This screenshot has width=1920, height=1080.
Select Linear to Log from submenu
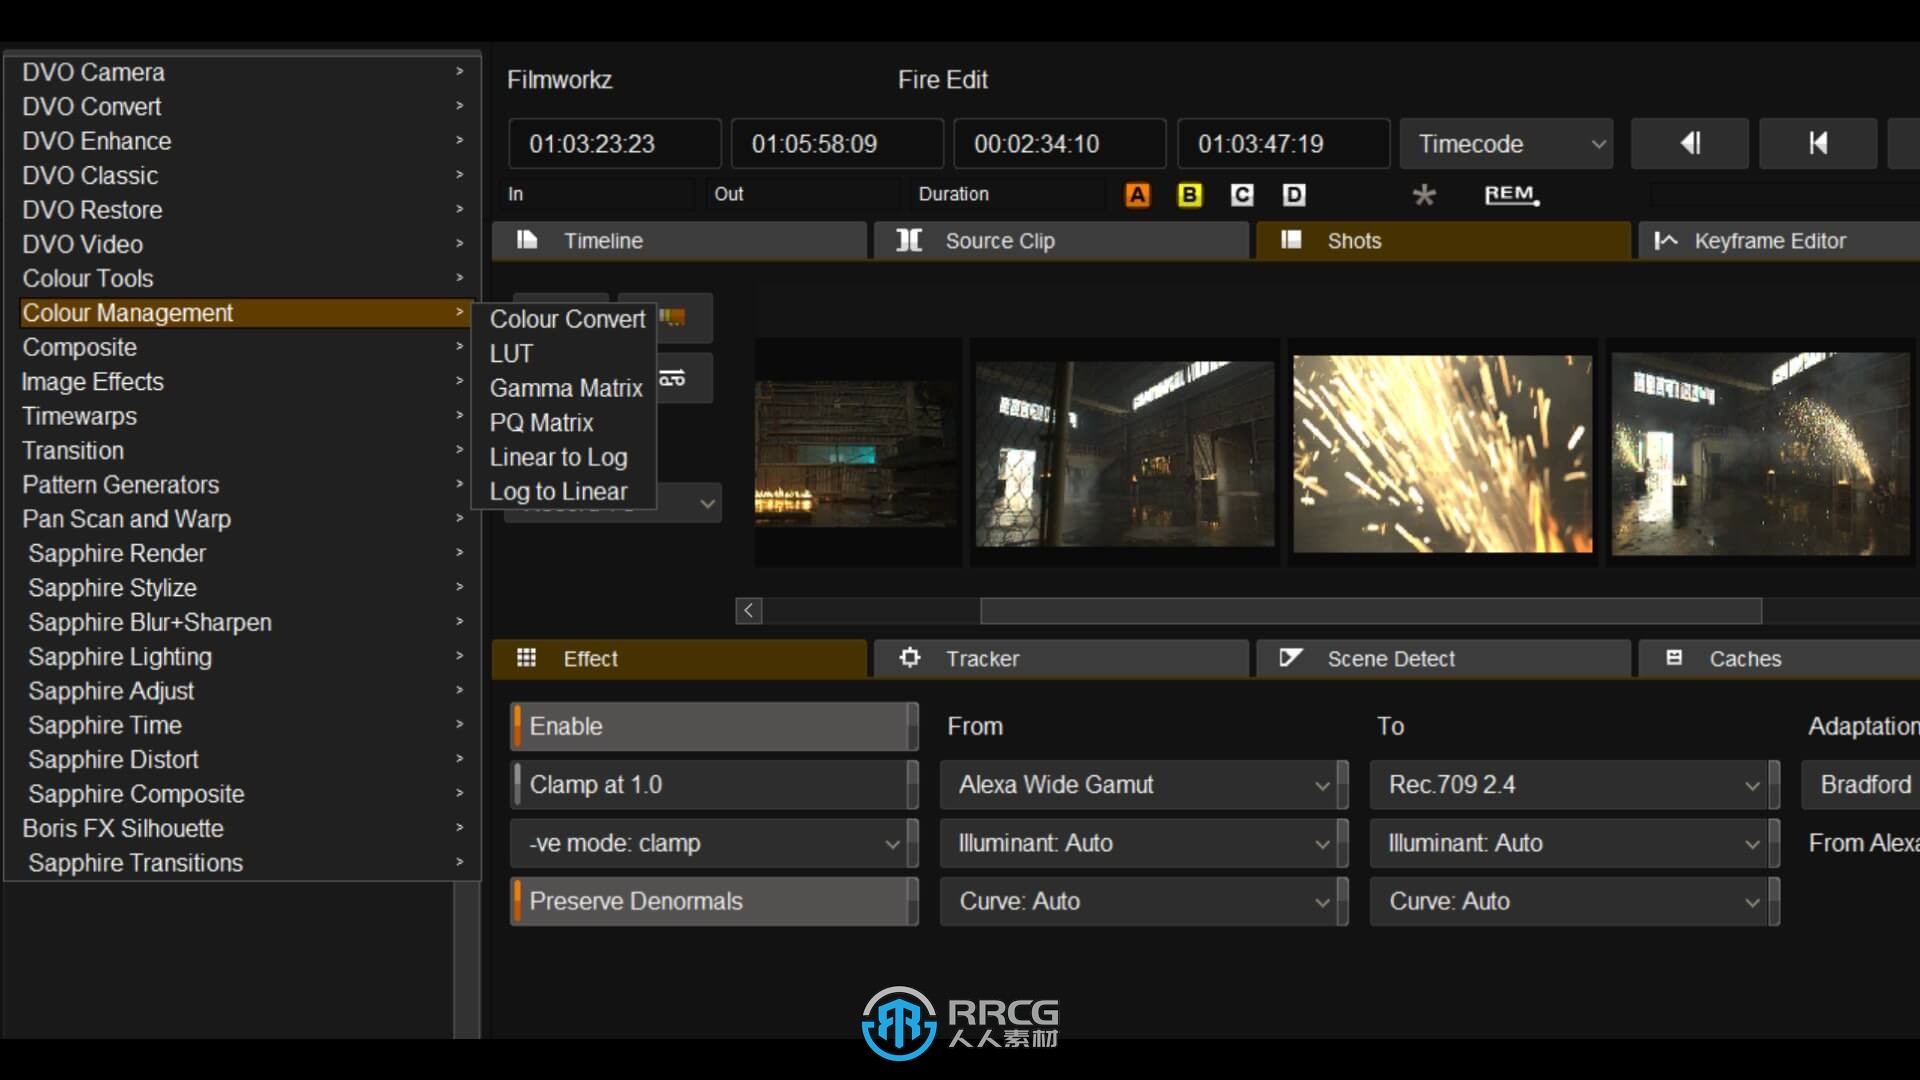[x=566, y=457]
